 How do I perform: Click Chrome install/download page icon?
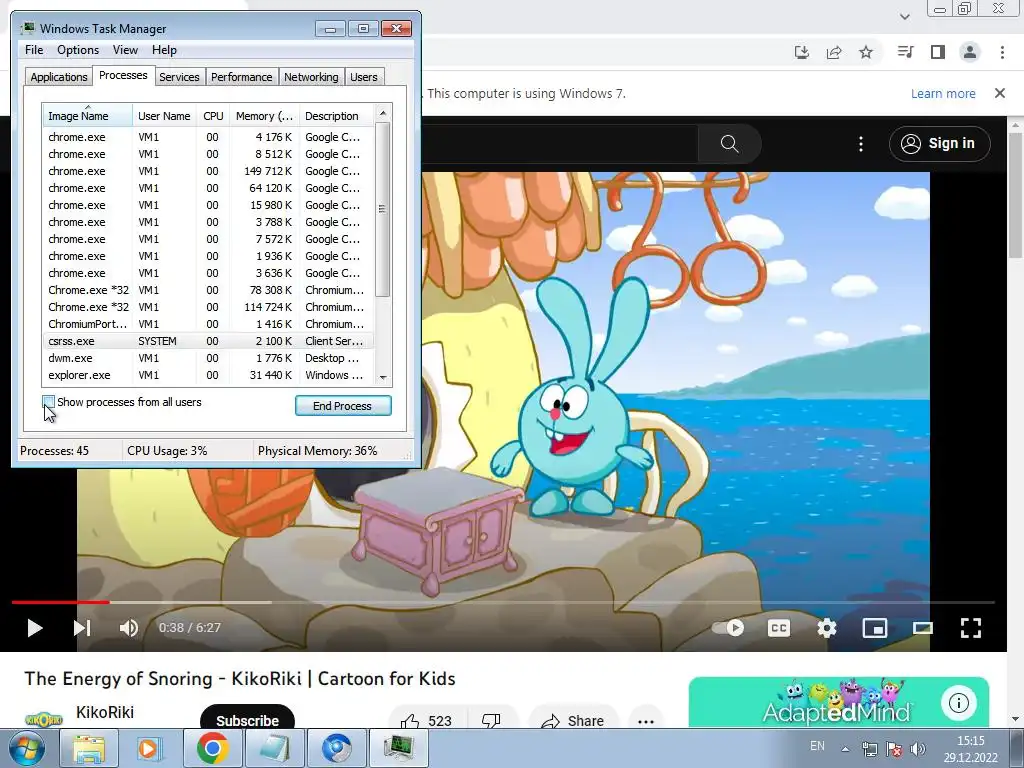[x=802, y=52]
